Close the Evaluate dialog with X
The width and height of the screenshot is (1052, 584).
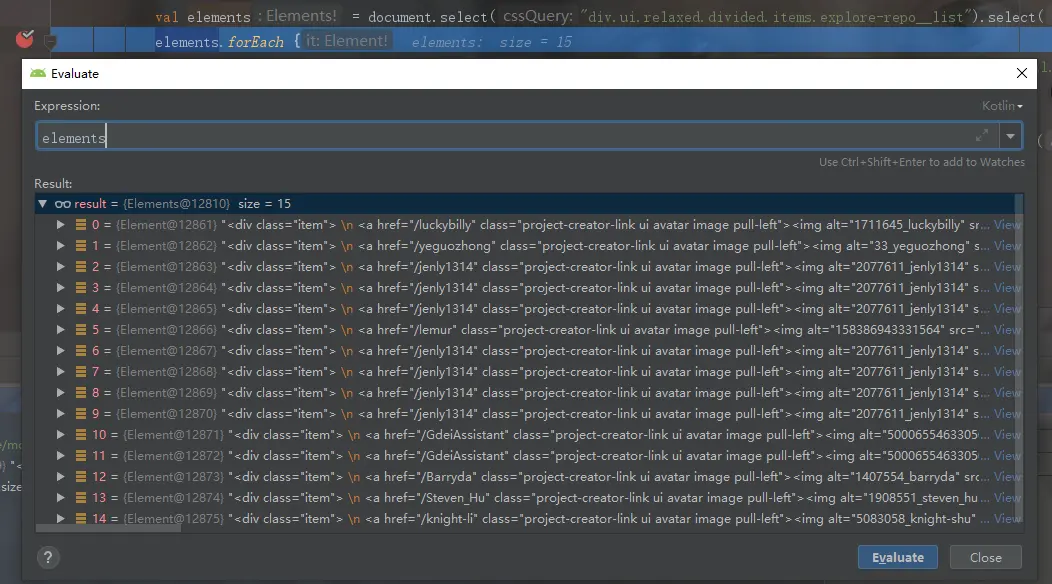click(x=1022, y=73)
